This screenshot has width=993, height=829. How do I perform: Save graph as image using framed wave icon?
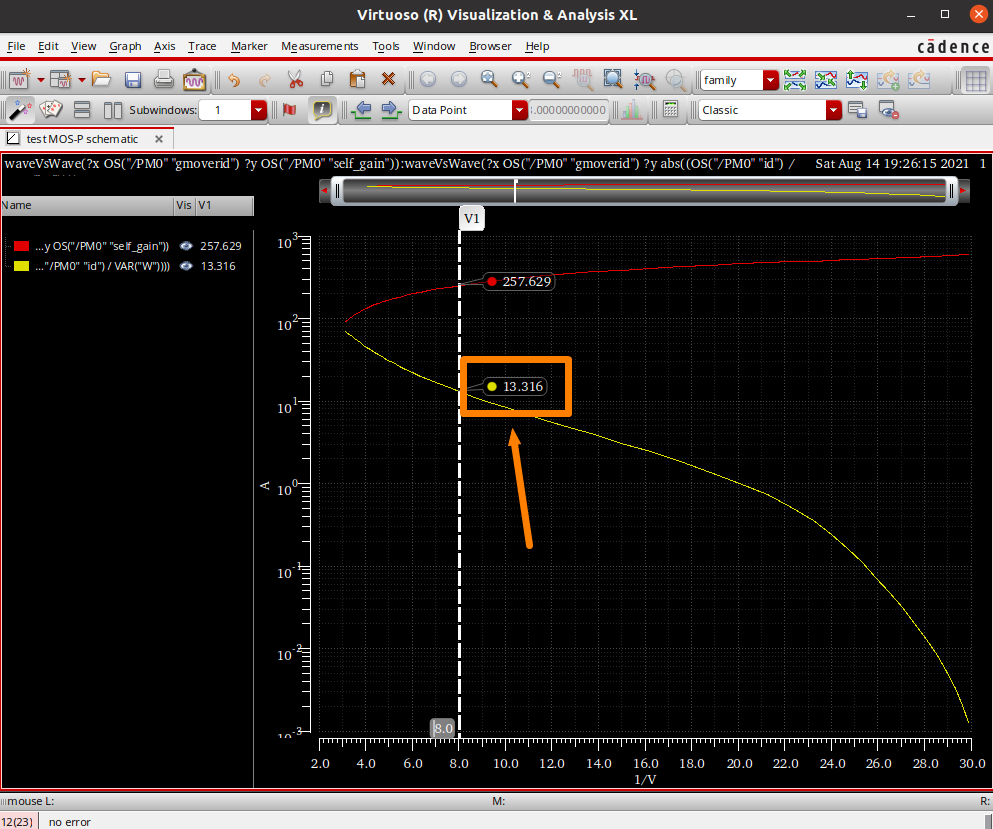click(194, 80)
